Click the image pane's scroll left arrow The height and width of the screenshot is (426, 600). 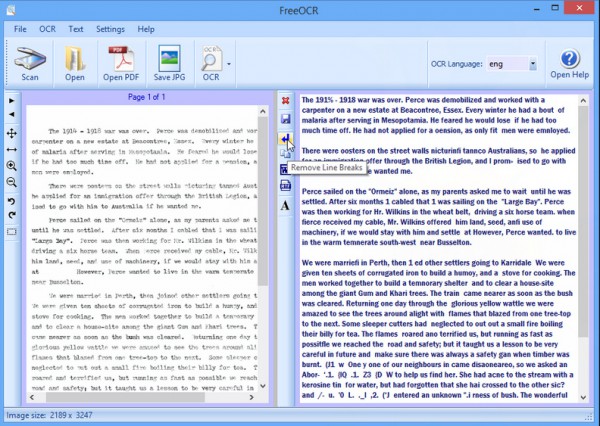click(x=32, y=397)
